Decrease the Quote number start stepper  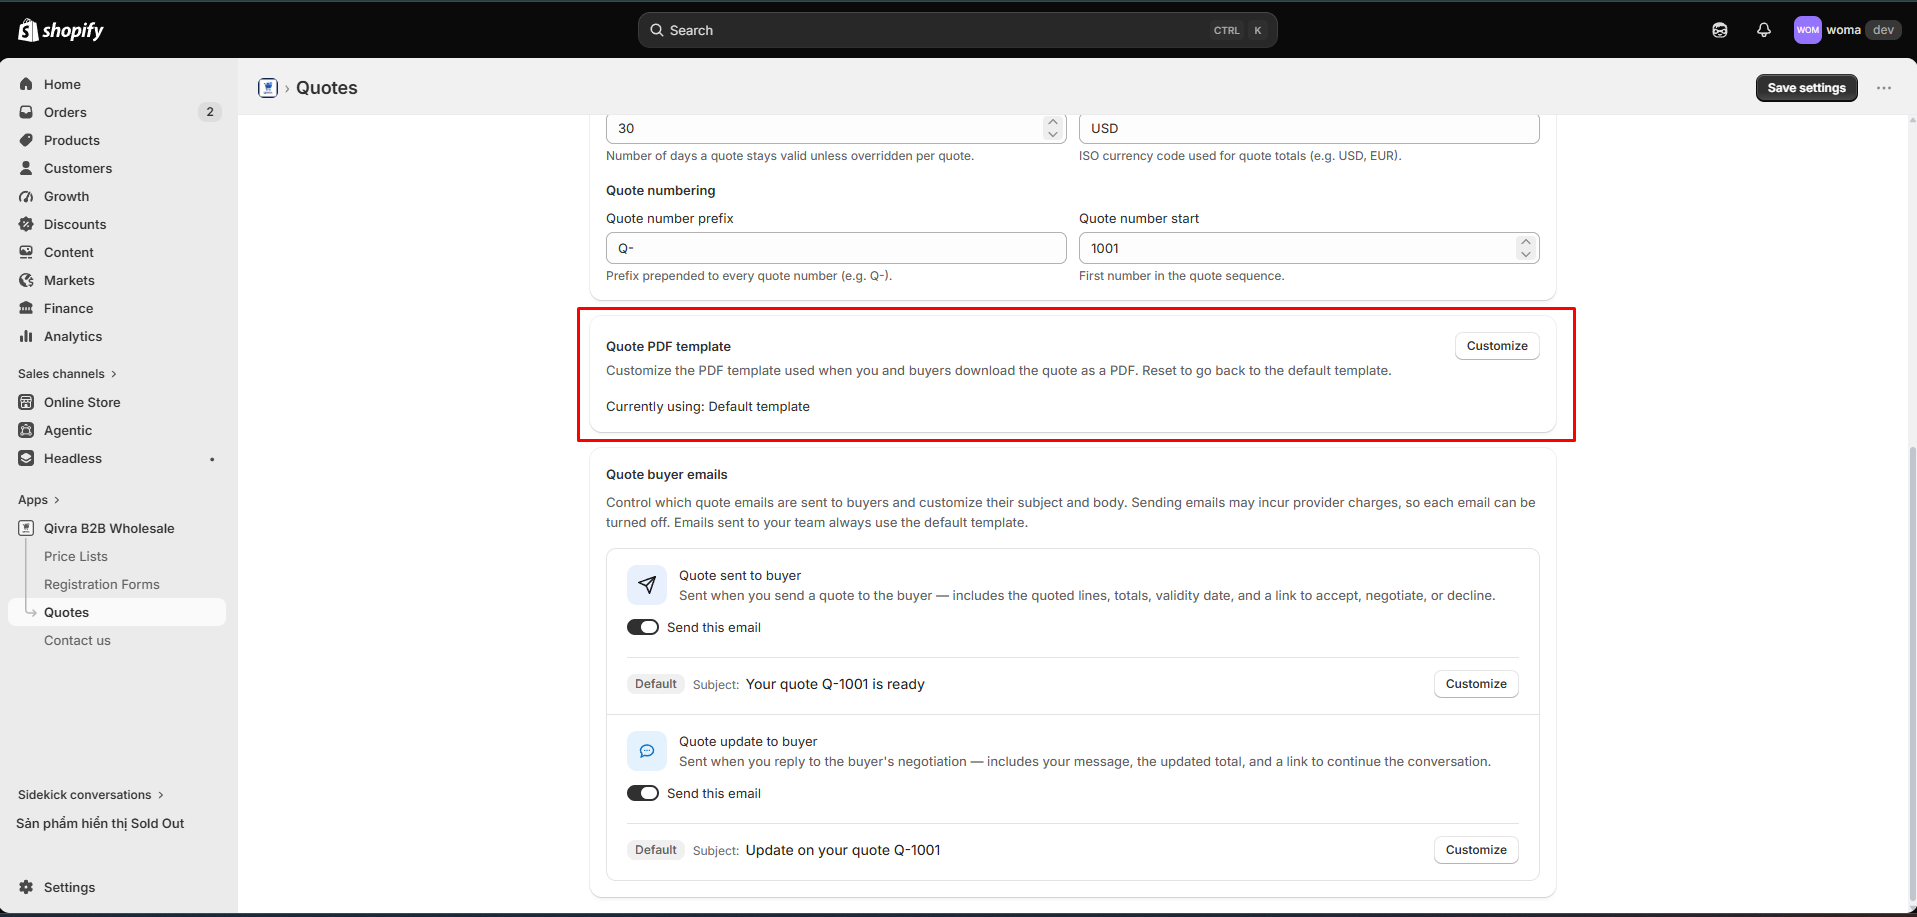(x=1525, y=254)
